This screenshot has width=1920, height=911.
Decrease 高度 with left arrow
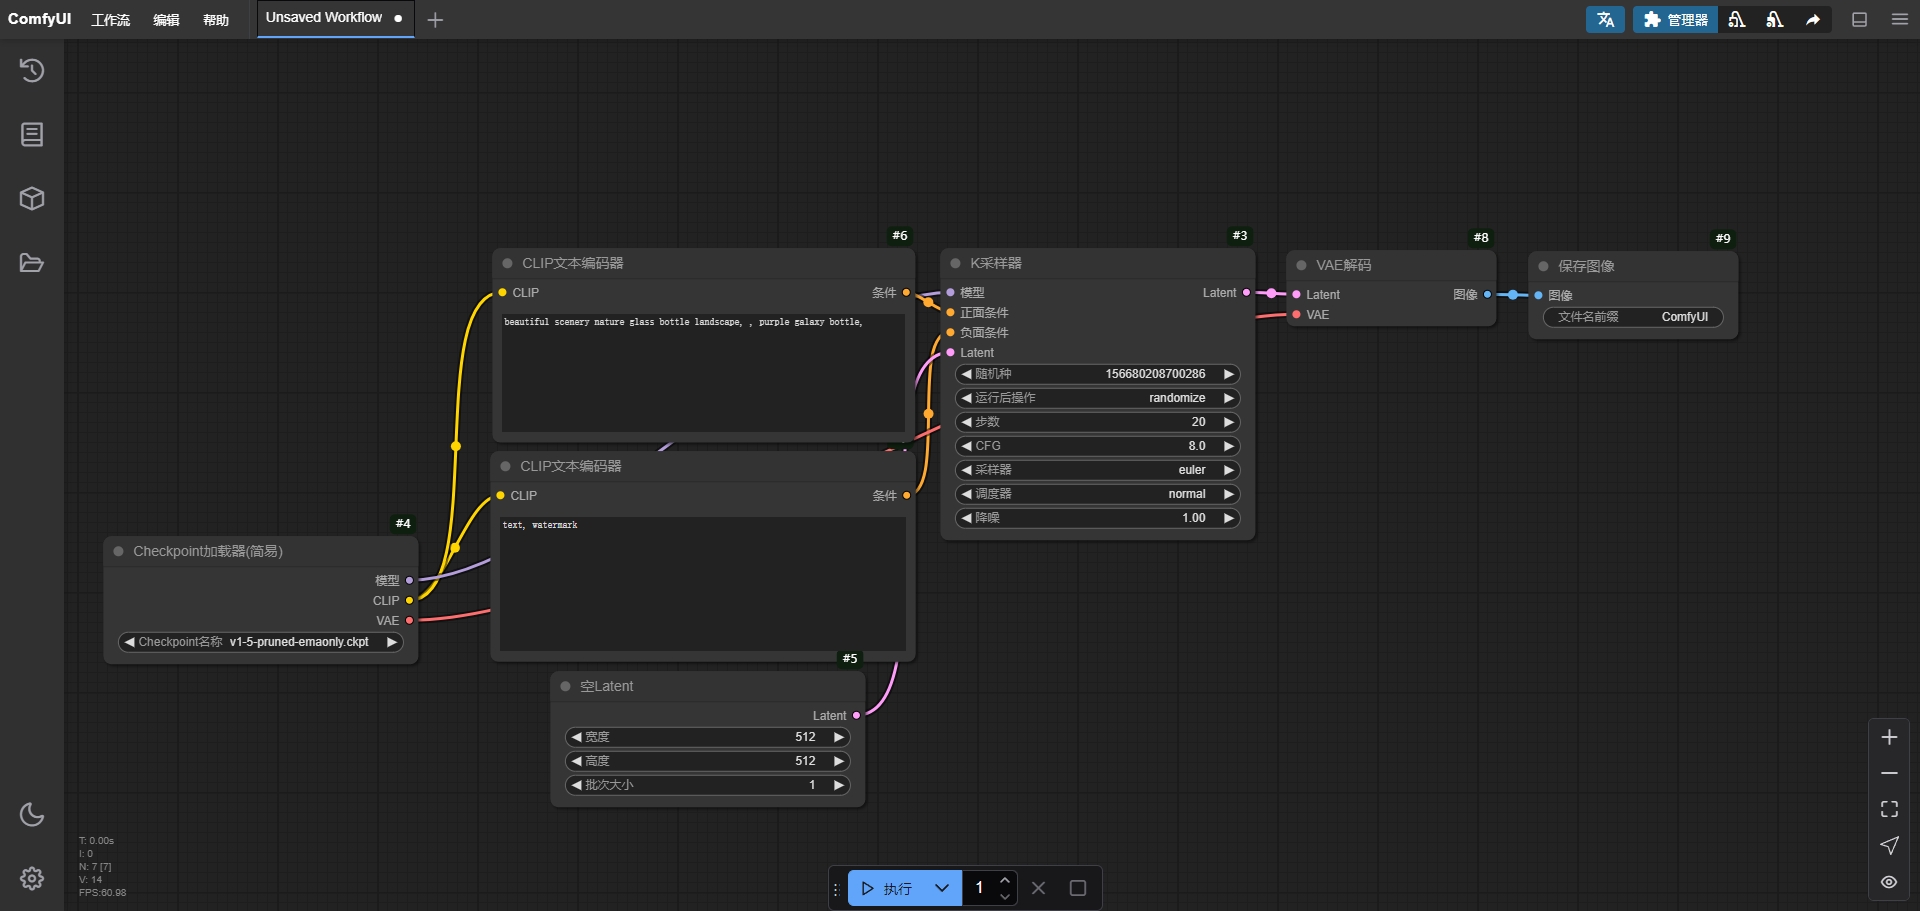point(576,761)
